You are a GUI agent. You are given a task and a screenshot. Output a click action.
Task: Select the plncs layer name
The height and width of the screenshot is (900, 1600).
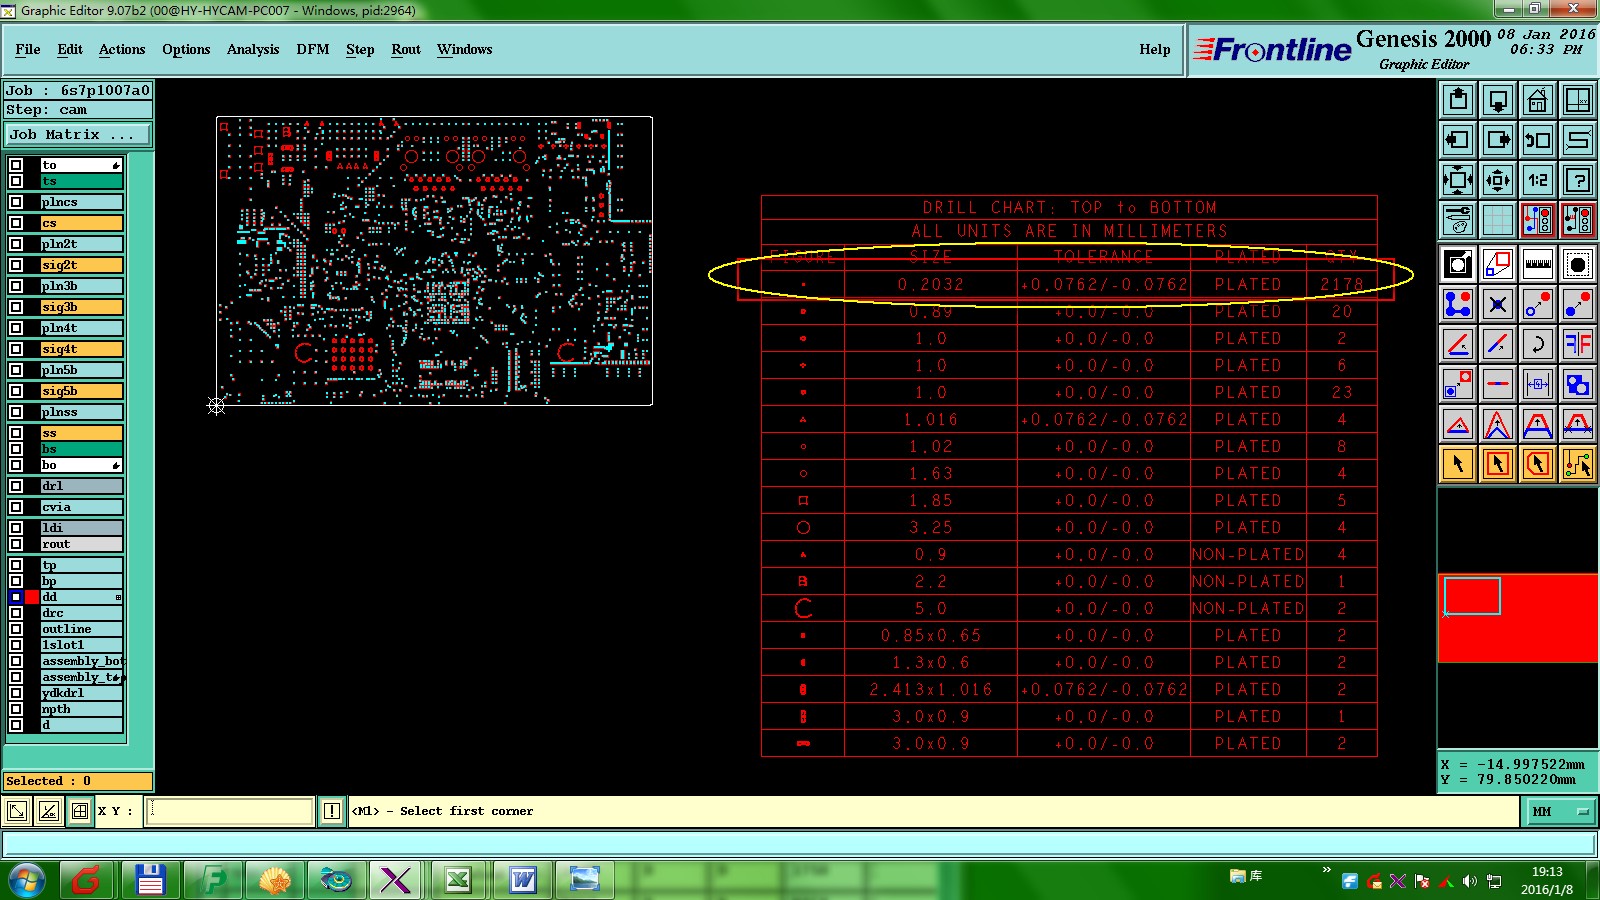pyautogui.click(x=81, y=202)
